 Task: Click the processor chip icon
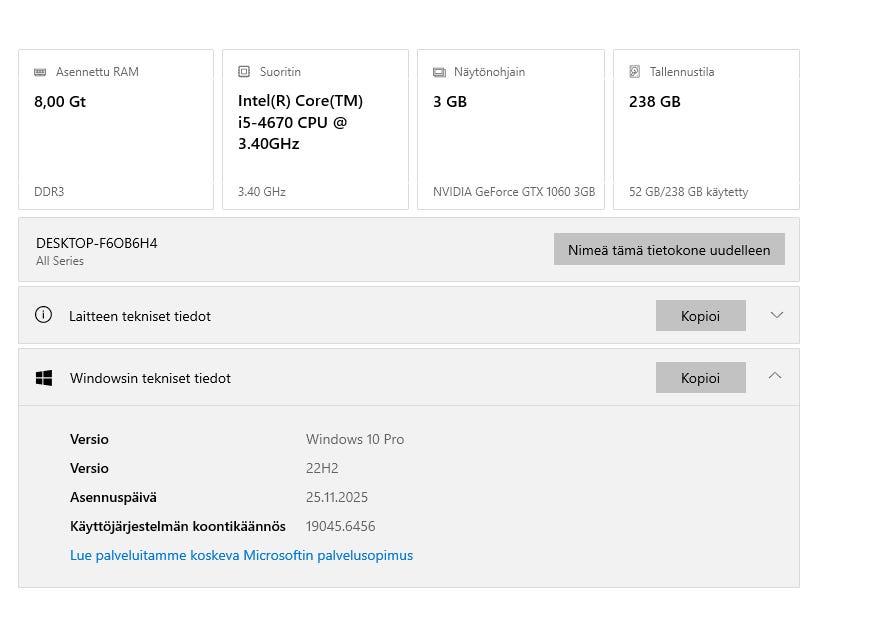(x=244, y=72)
